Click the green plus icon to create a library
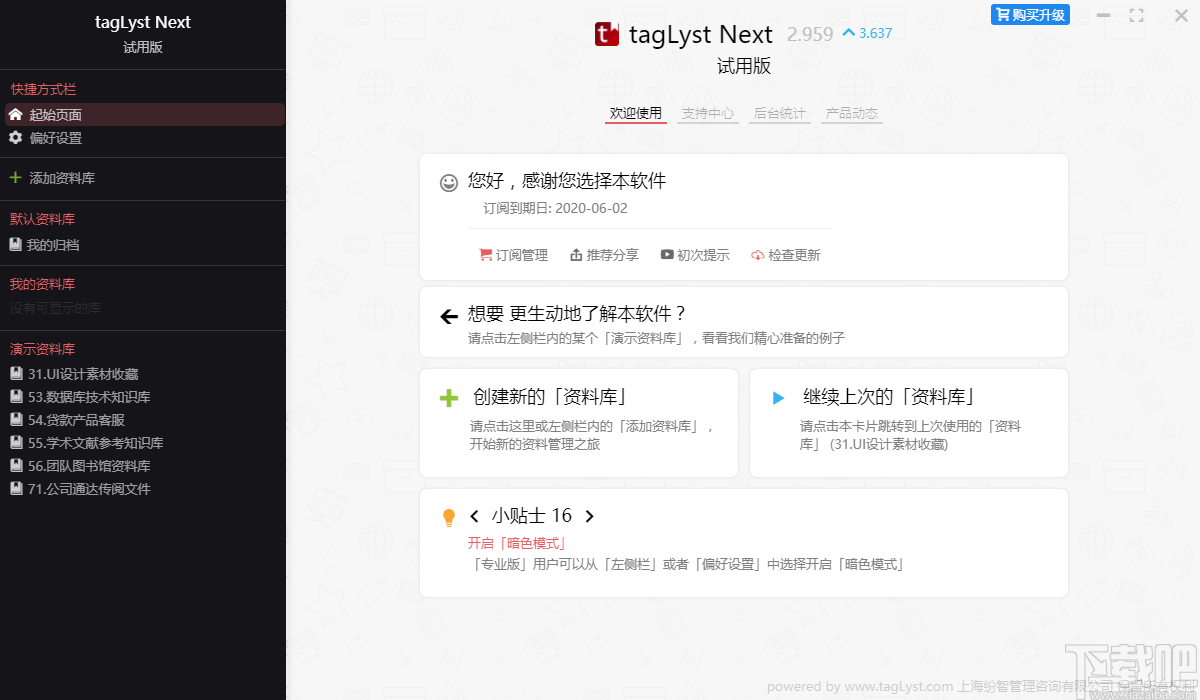This screenshot has width=1200, height=700. click(x=448, y=396)
